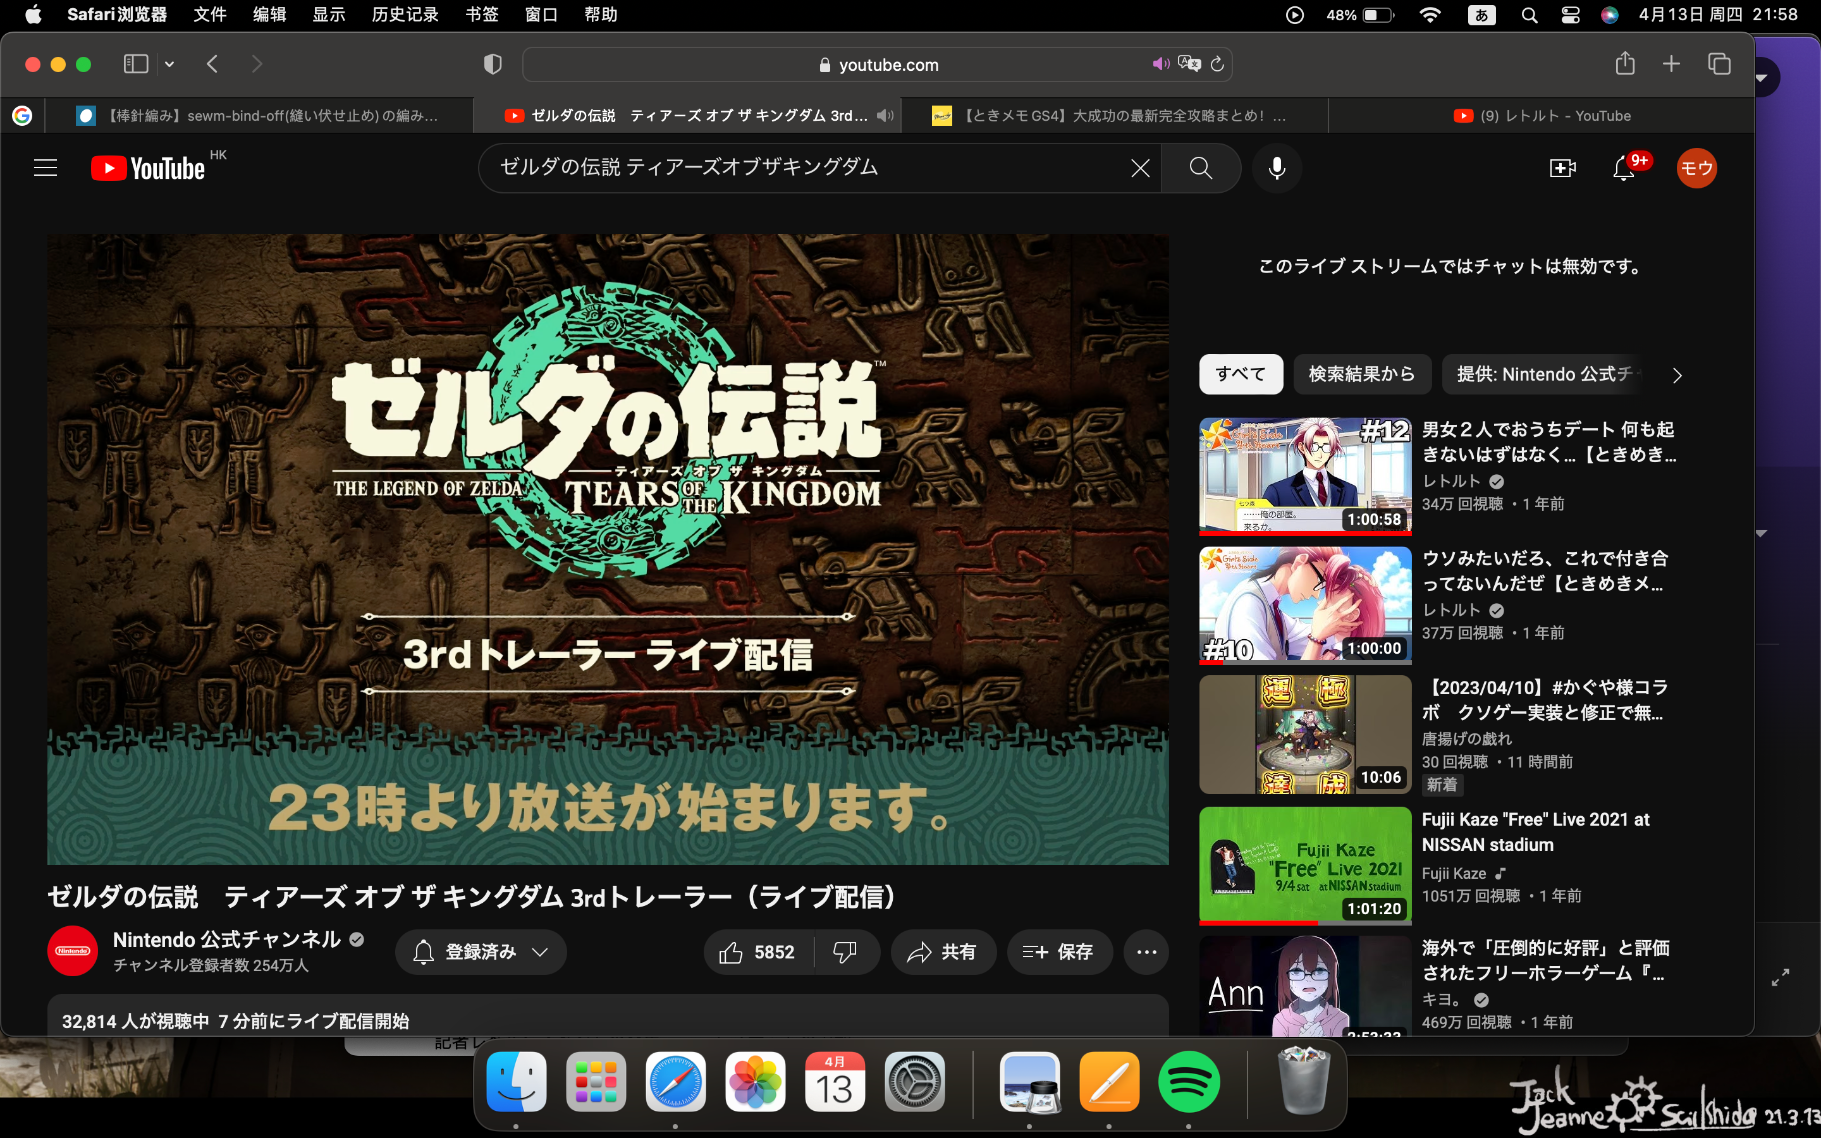Screen dimensions: 1821x1138
Task: Open Launchpad from the Dock
Action: (x=596, y=1082)
